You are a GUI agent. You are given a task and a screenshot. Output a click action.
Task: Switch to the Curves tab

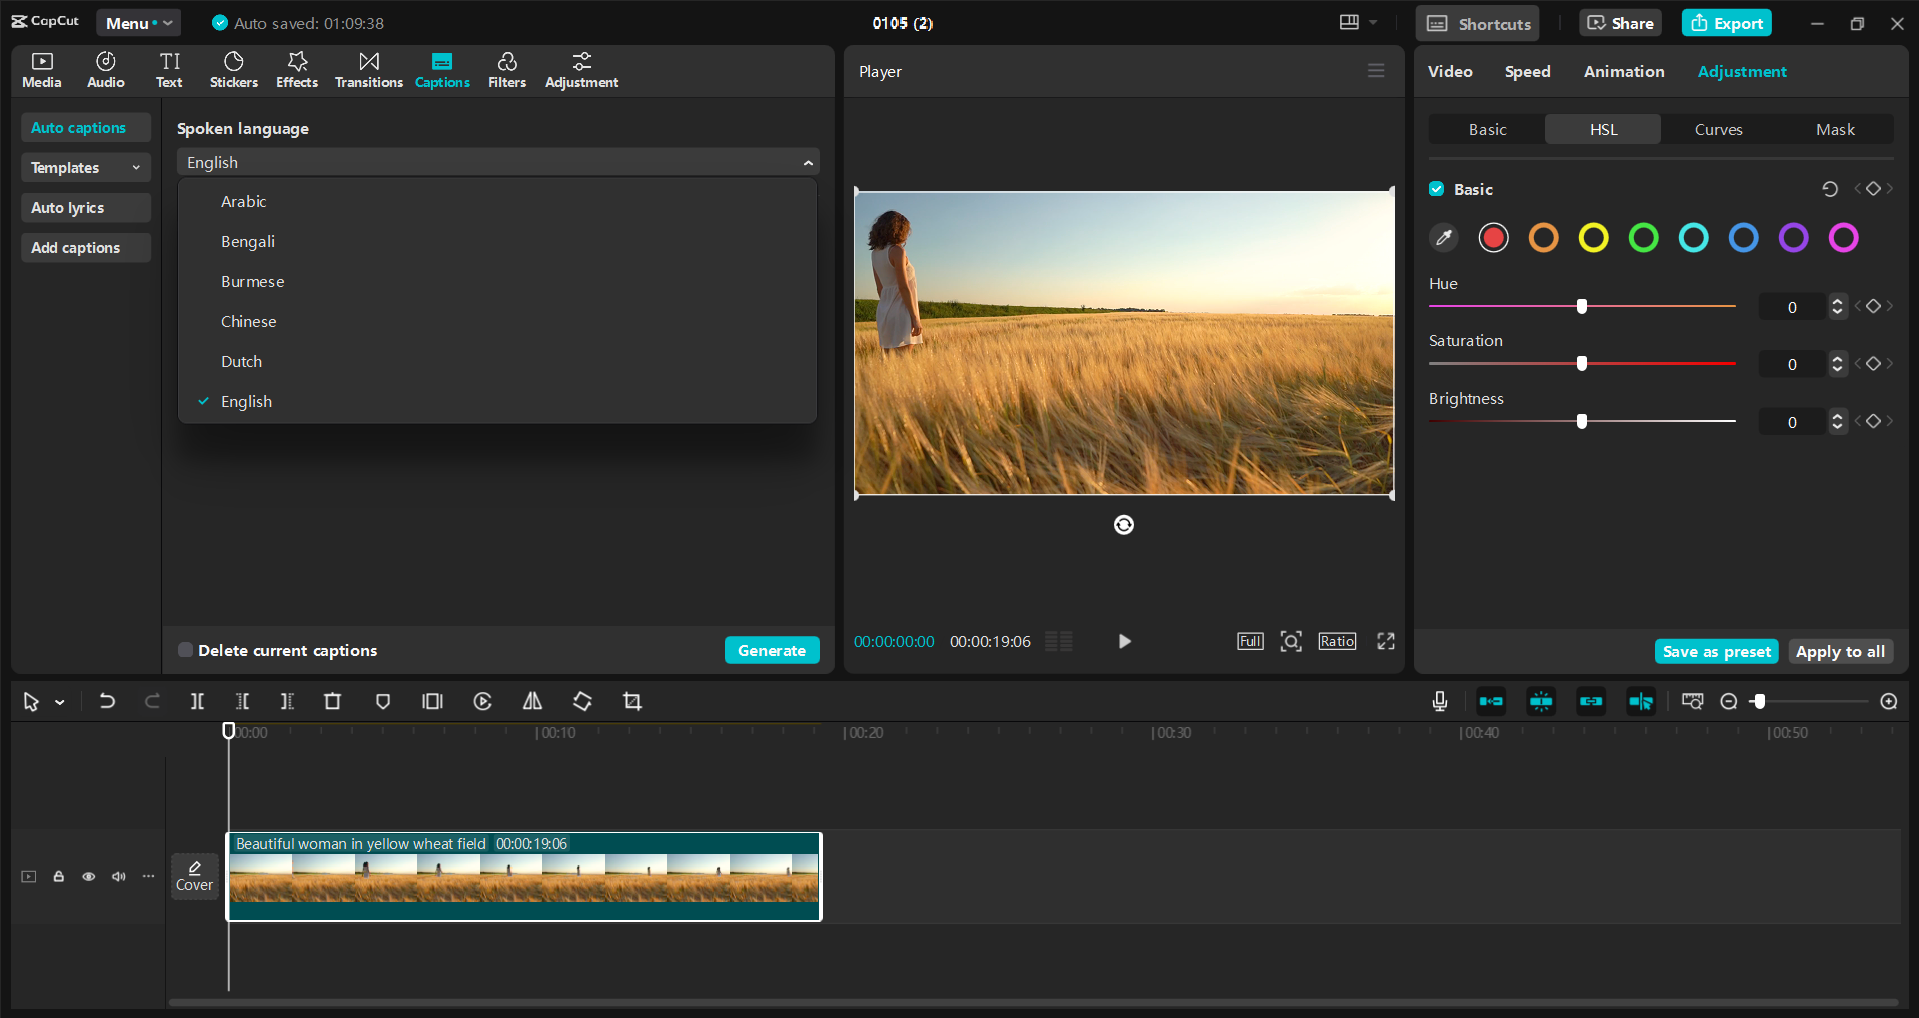point(1718,129)
